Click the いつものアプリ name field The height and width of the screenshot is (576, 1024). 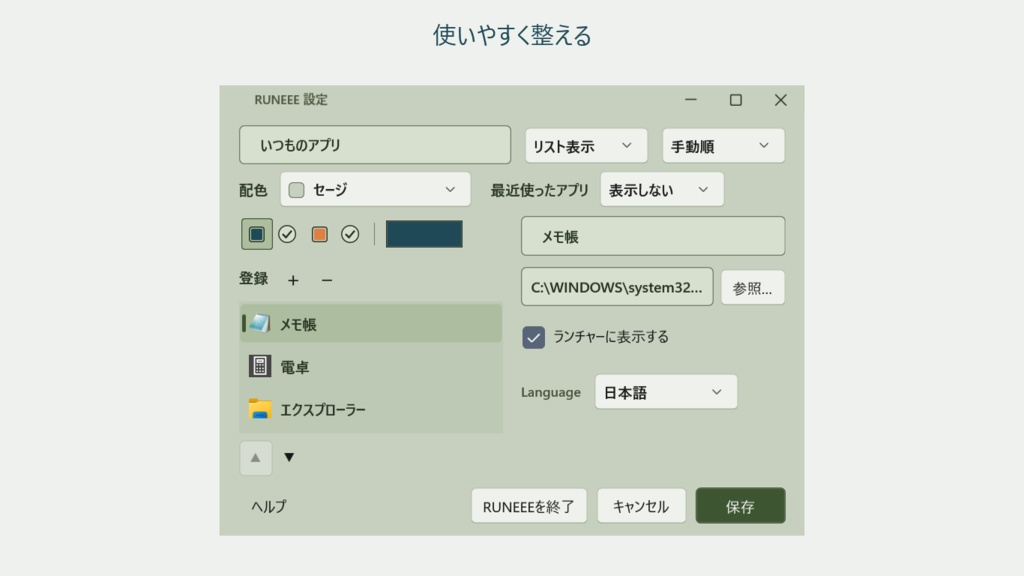(x=375, y=145)
